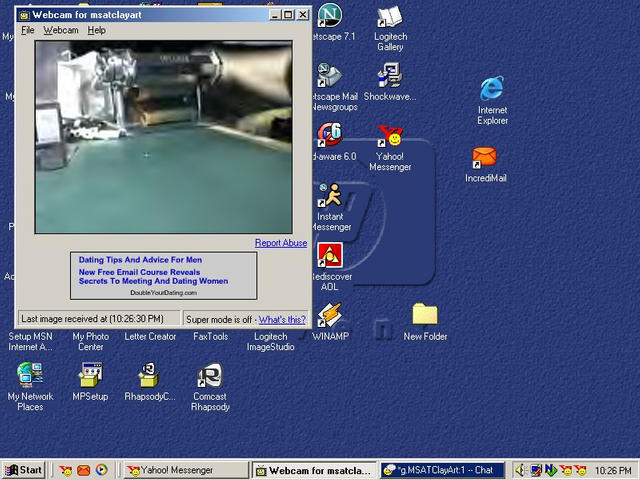Image resolution: width=640 pixels, height=480 pixels.
Task: Click the FaxTools label
Action: coord(210,337)
